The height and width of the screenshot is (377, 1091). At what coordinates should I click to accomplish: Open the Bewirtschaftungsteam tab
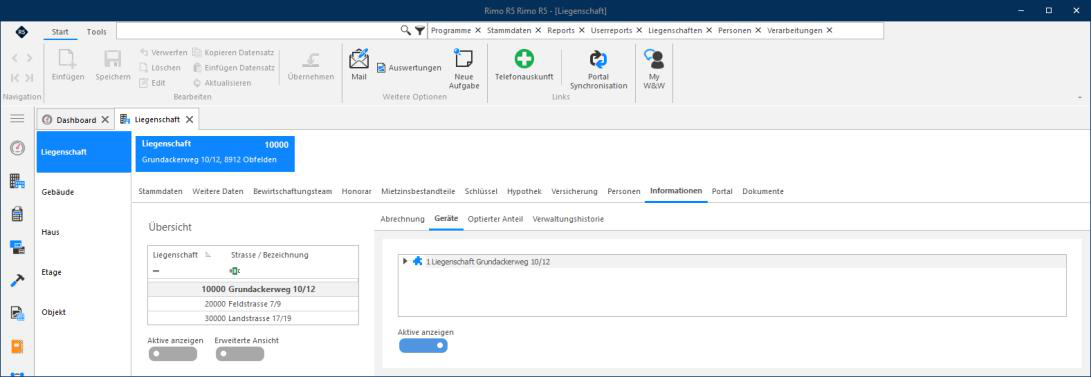click(x=292, y=191)
